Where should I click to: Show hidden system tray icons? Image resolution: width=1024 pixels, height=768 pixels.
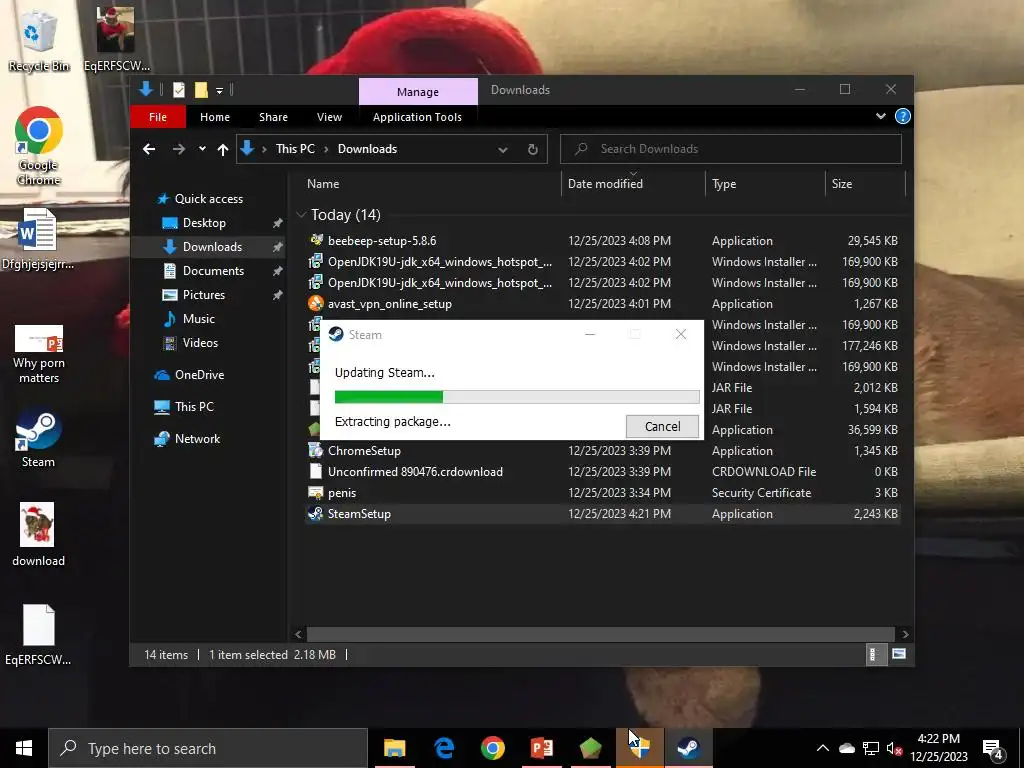[823, 748]
